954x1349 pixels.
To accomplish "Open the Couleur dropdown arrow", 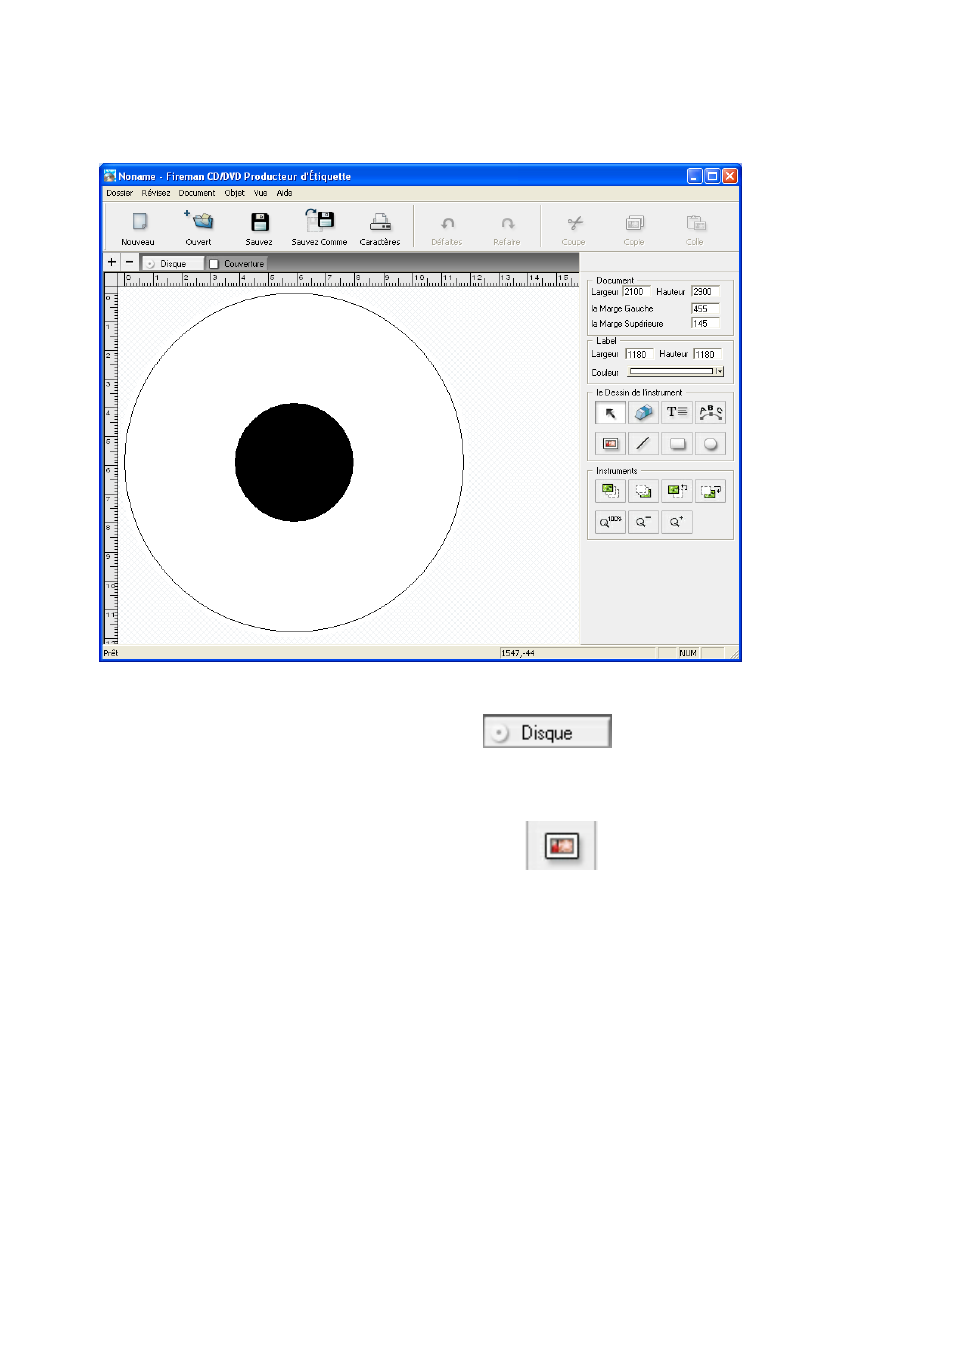I will (x=719, y=372).
